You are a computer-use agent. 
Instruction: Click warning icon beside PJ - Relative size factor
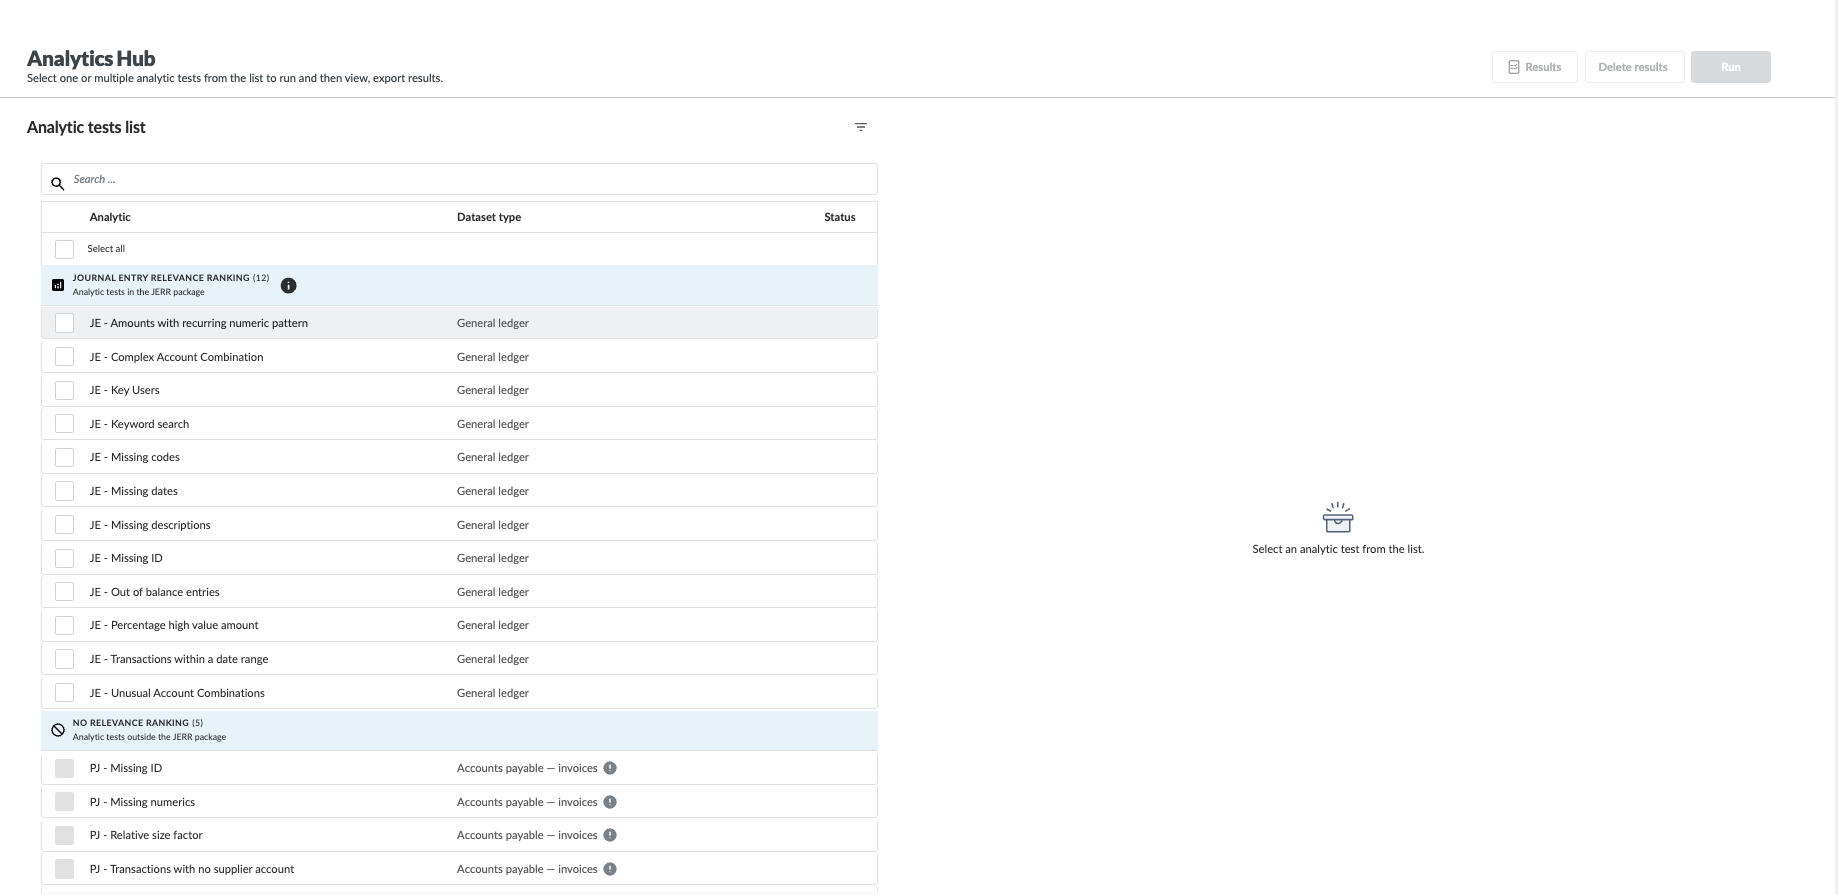(x=610, y=835)
